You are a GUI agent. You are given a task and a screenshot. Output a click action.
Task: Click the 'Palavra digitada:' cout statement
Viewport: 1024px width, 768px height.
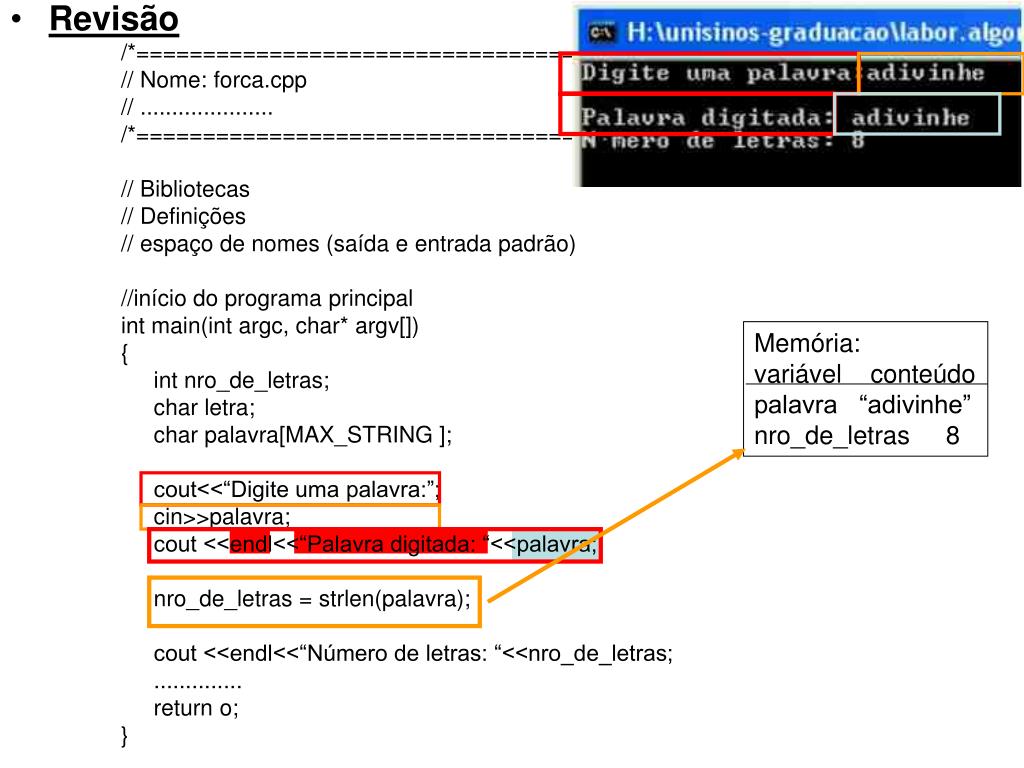pos(375,544)
